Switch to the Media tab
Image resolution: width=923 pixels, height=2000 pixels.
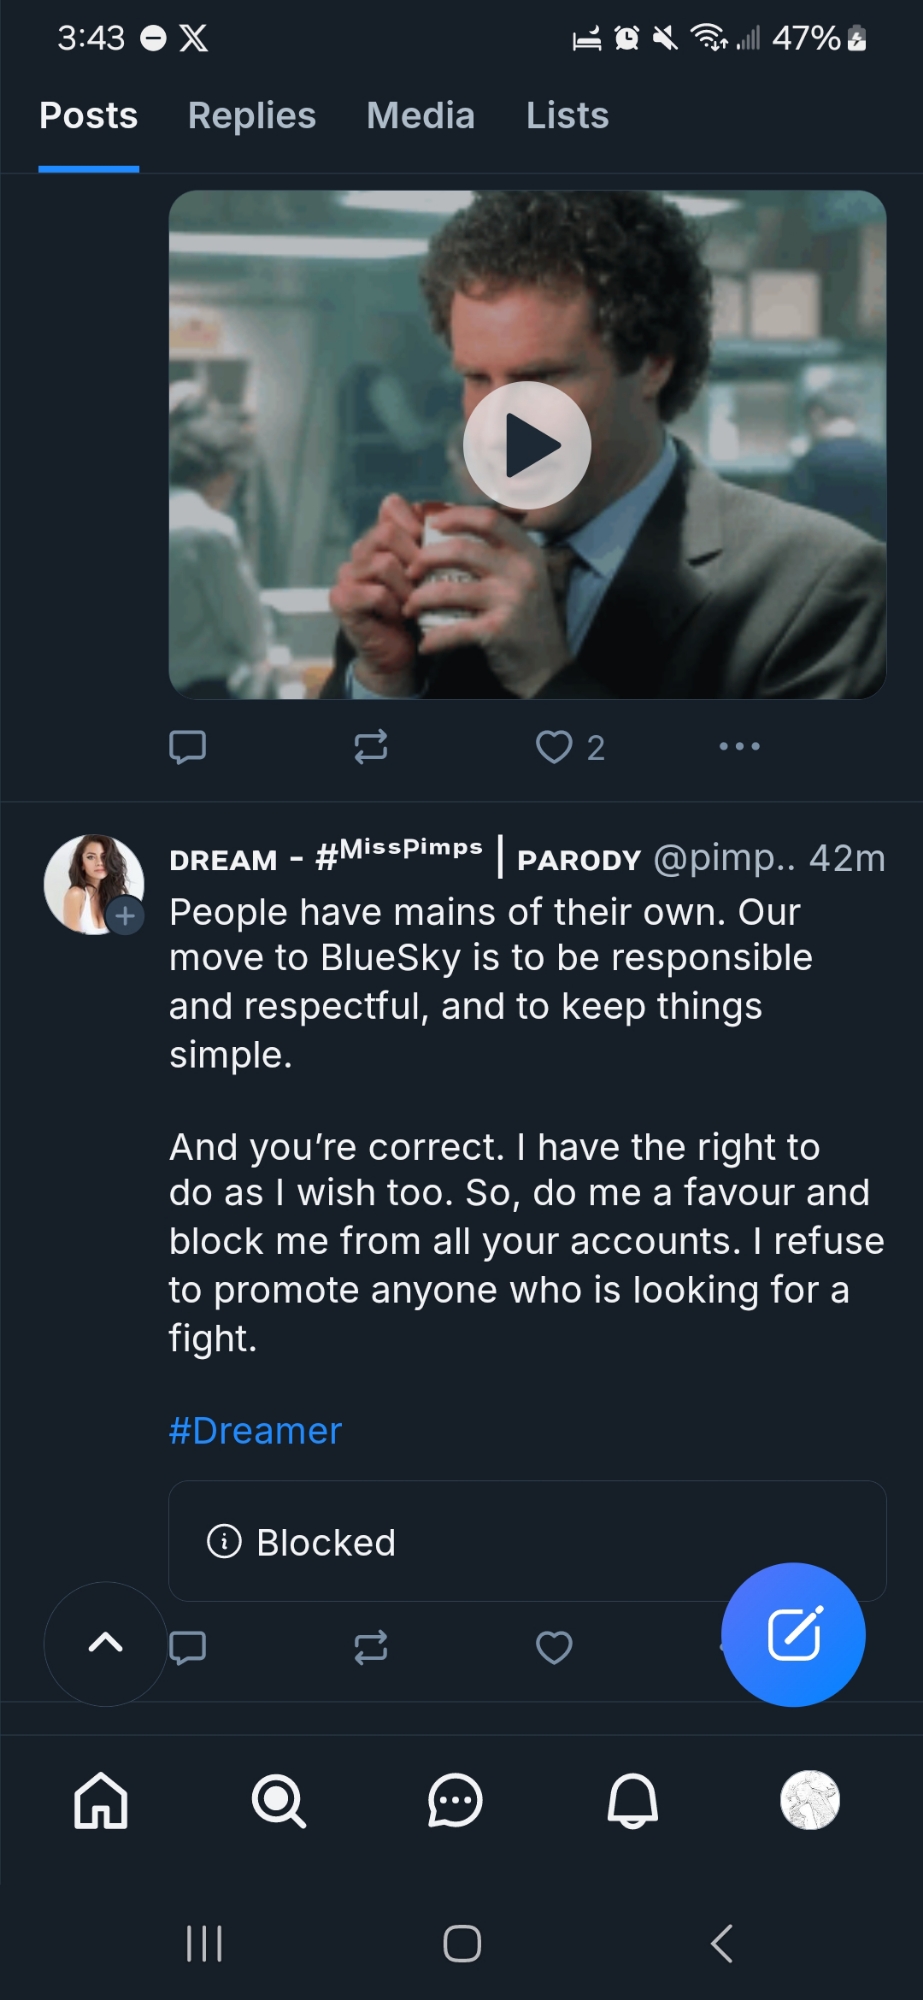coord(420,116)
